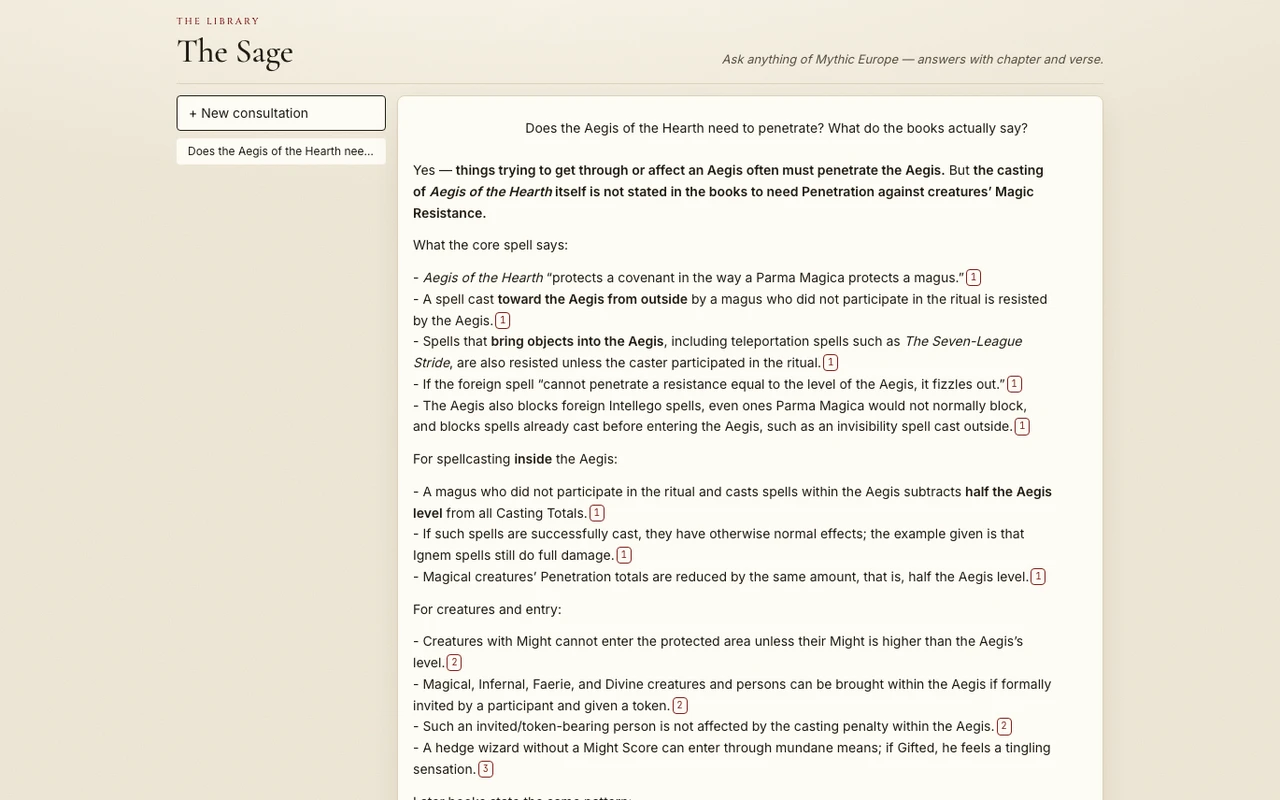The height and width of the screenshot is (800, 1280).
Task: Open citation 3 after 'feels a tingling sensation.'
Action: (485, 770)
